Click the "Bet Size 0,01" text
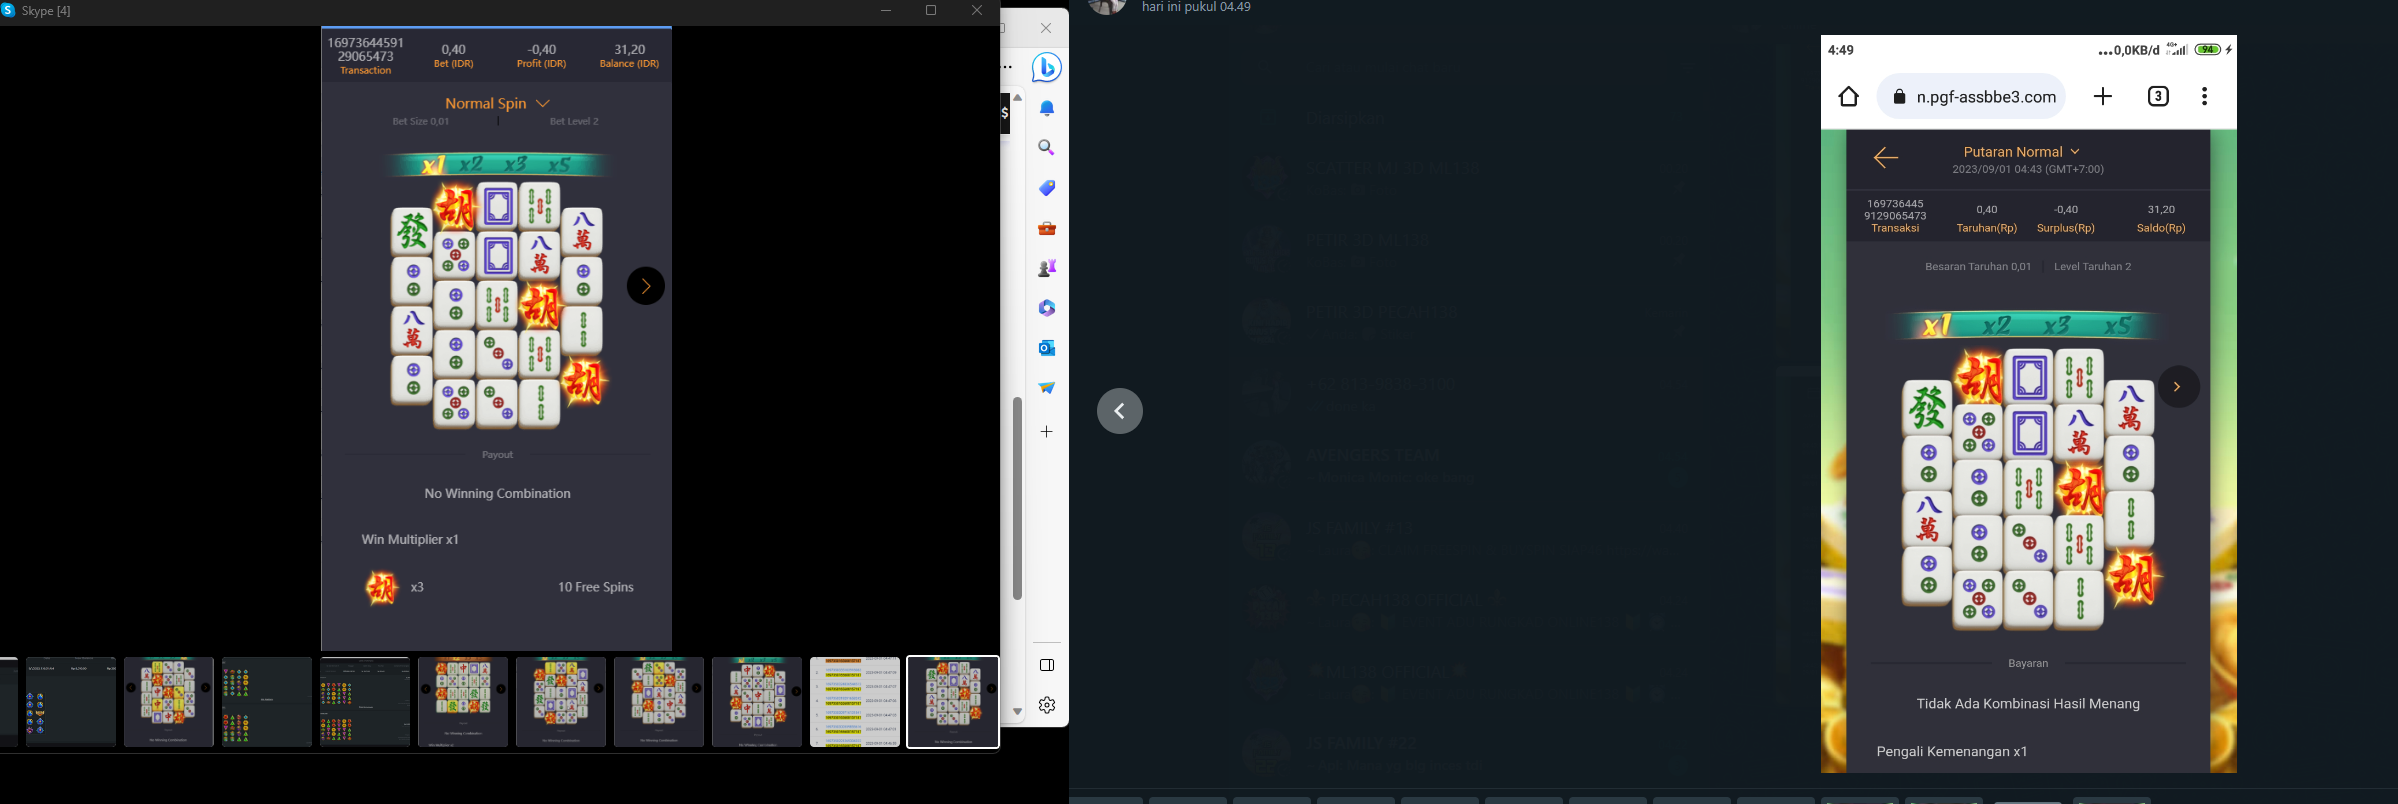Image resolution: width=2398 pixels, height=804 pixels. (420, 122)
